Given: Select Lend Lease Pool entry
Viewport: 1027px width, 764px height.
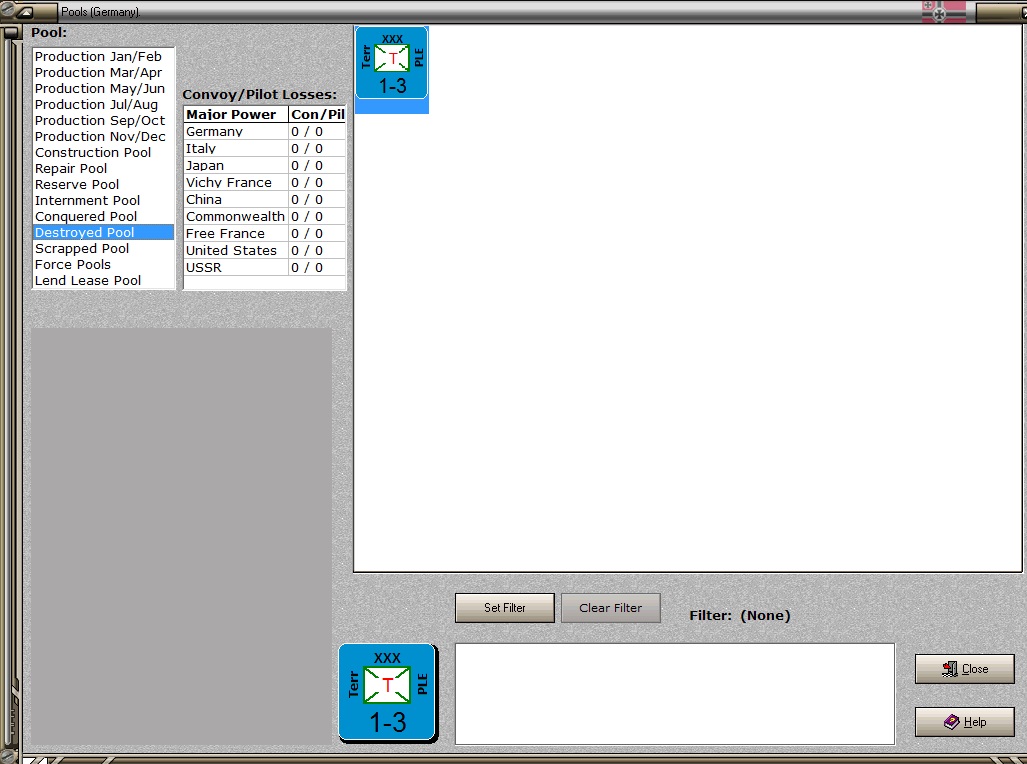Looking at the screenshot, I should tap(88, 280).
